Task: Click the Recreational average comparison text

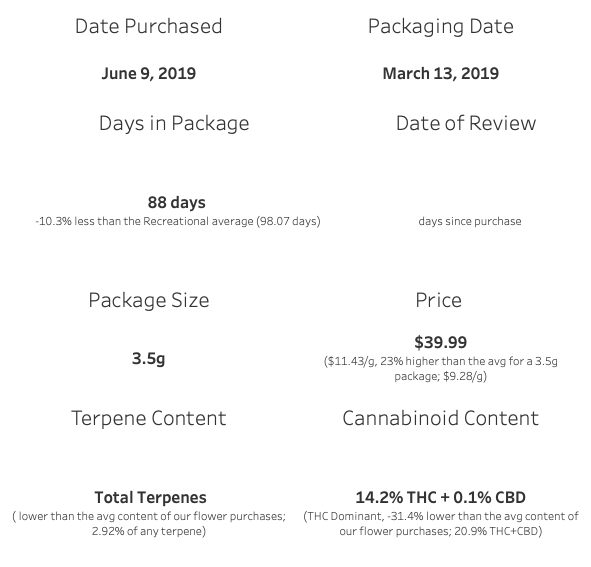Action: (x=178, y=221)
